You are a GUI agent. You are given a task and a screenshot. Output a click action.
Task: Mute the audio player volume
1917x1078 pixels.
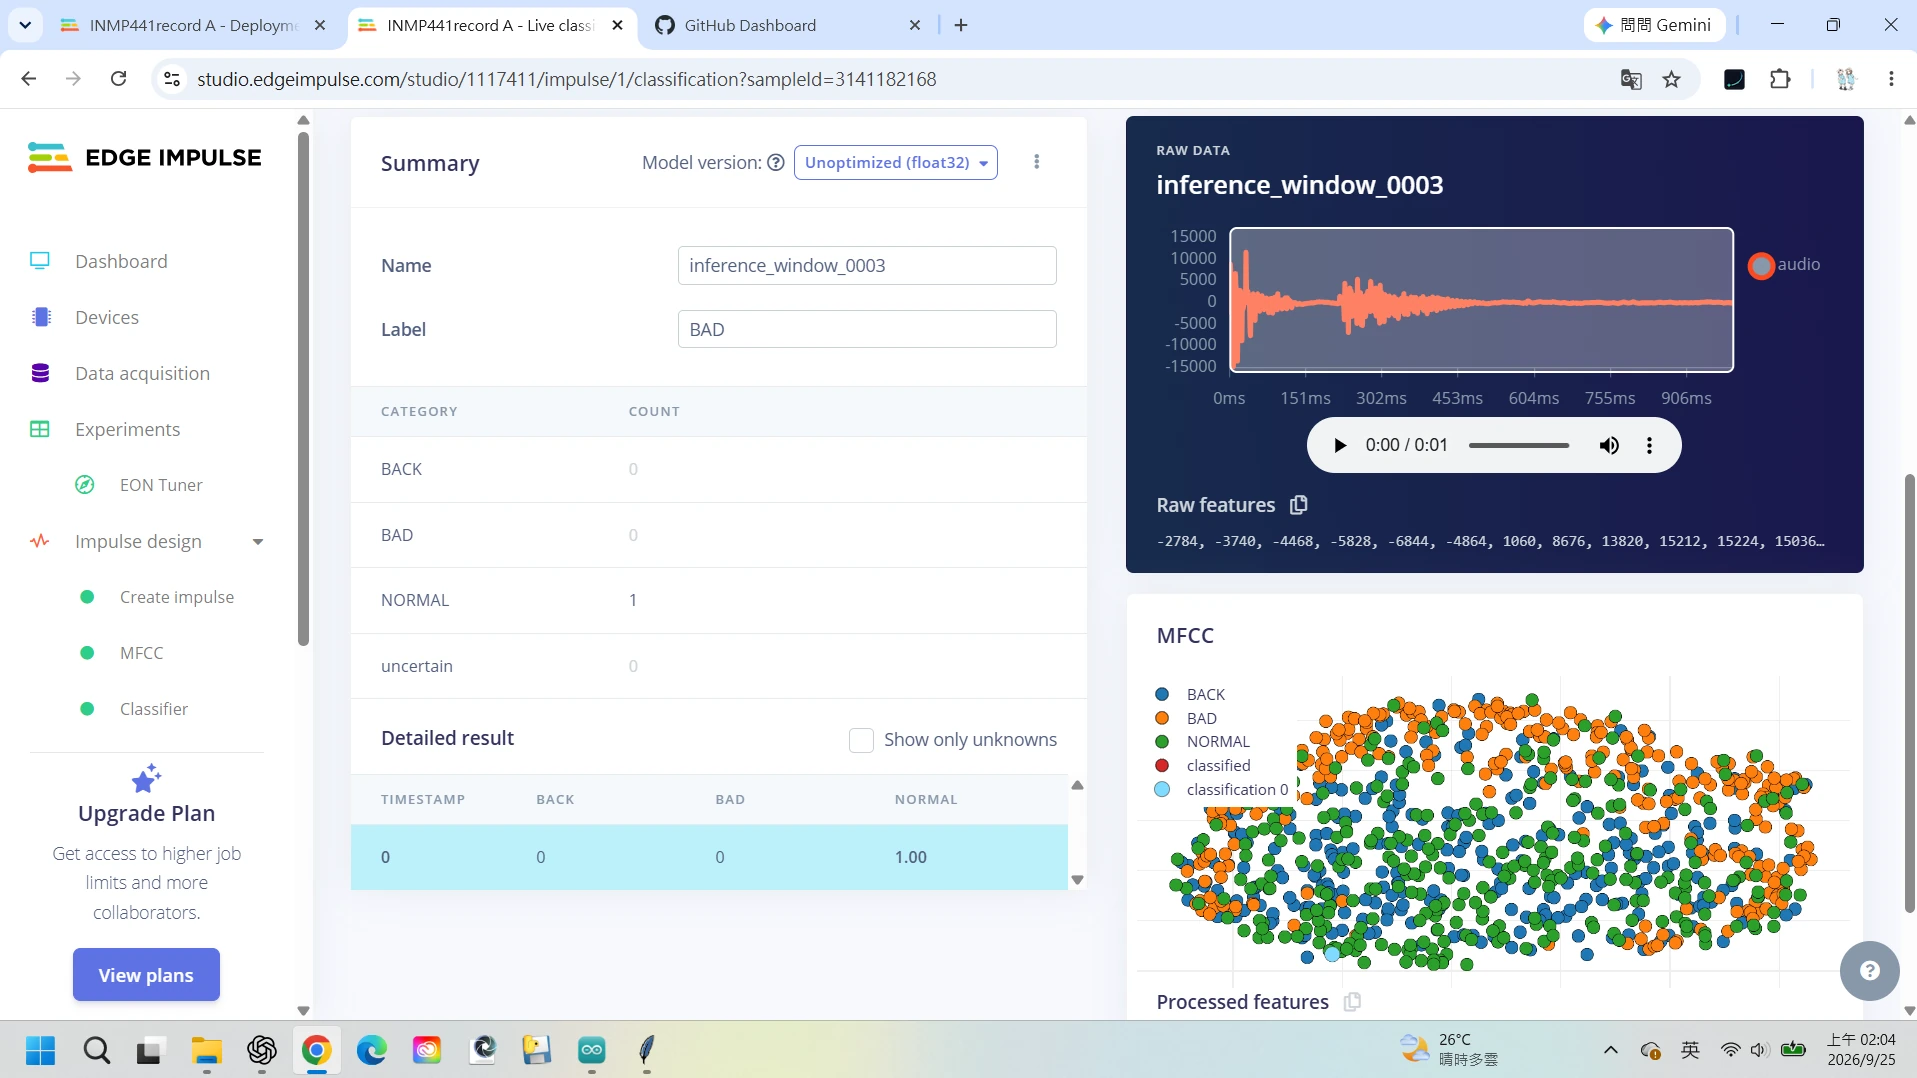(1608, 445)
